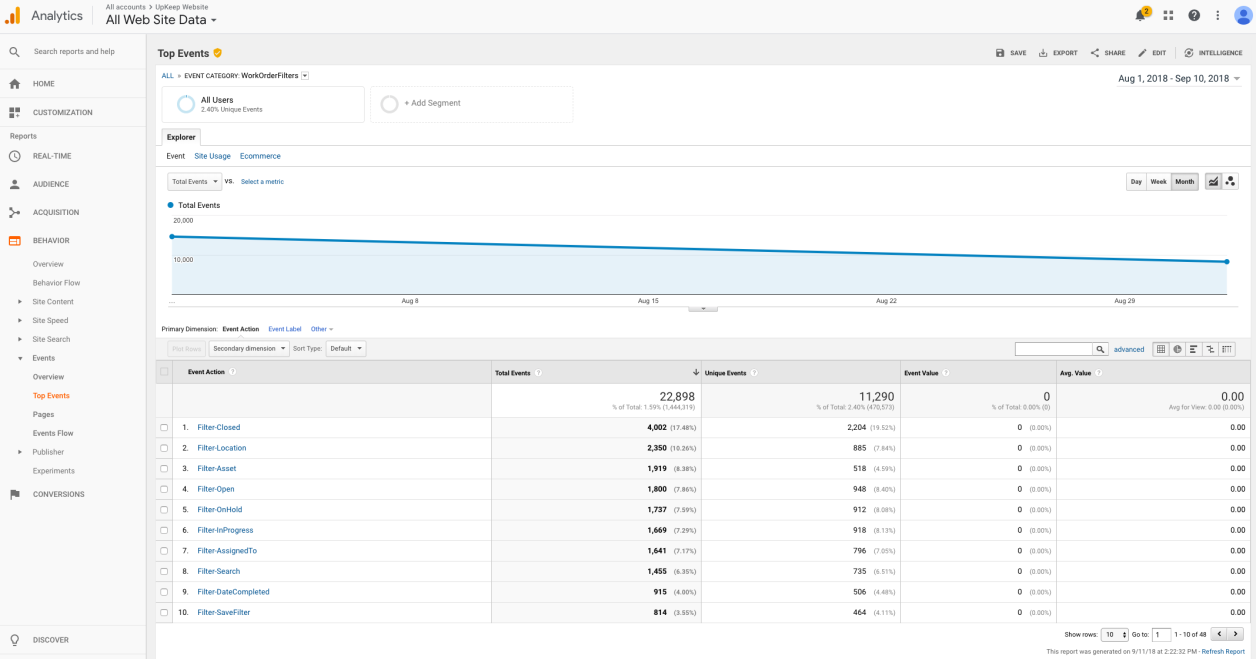
Task: Click the help icon beside Unique Events header
Action: [x=754, y=373]
